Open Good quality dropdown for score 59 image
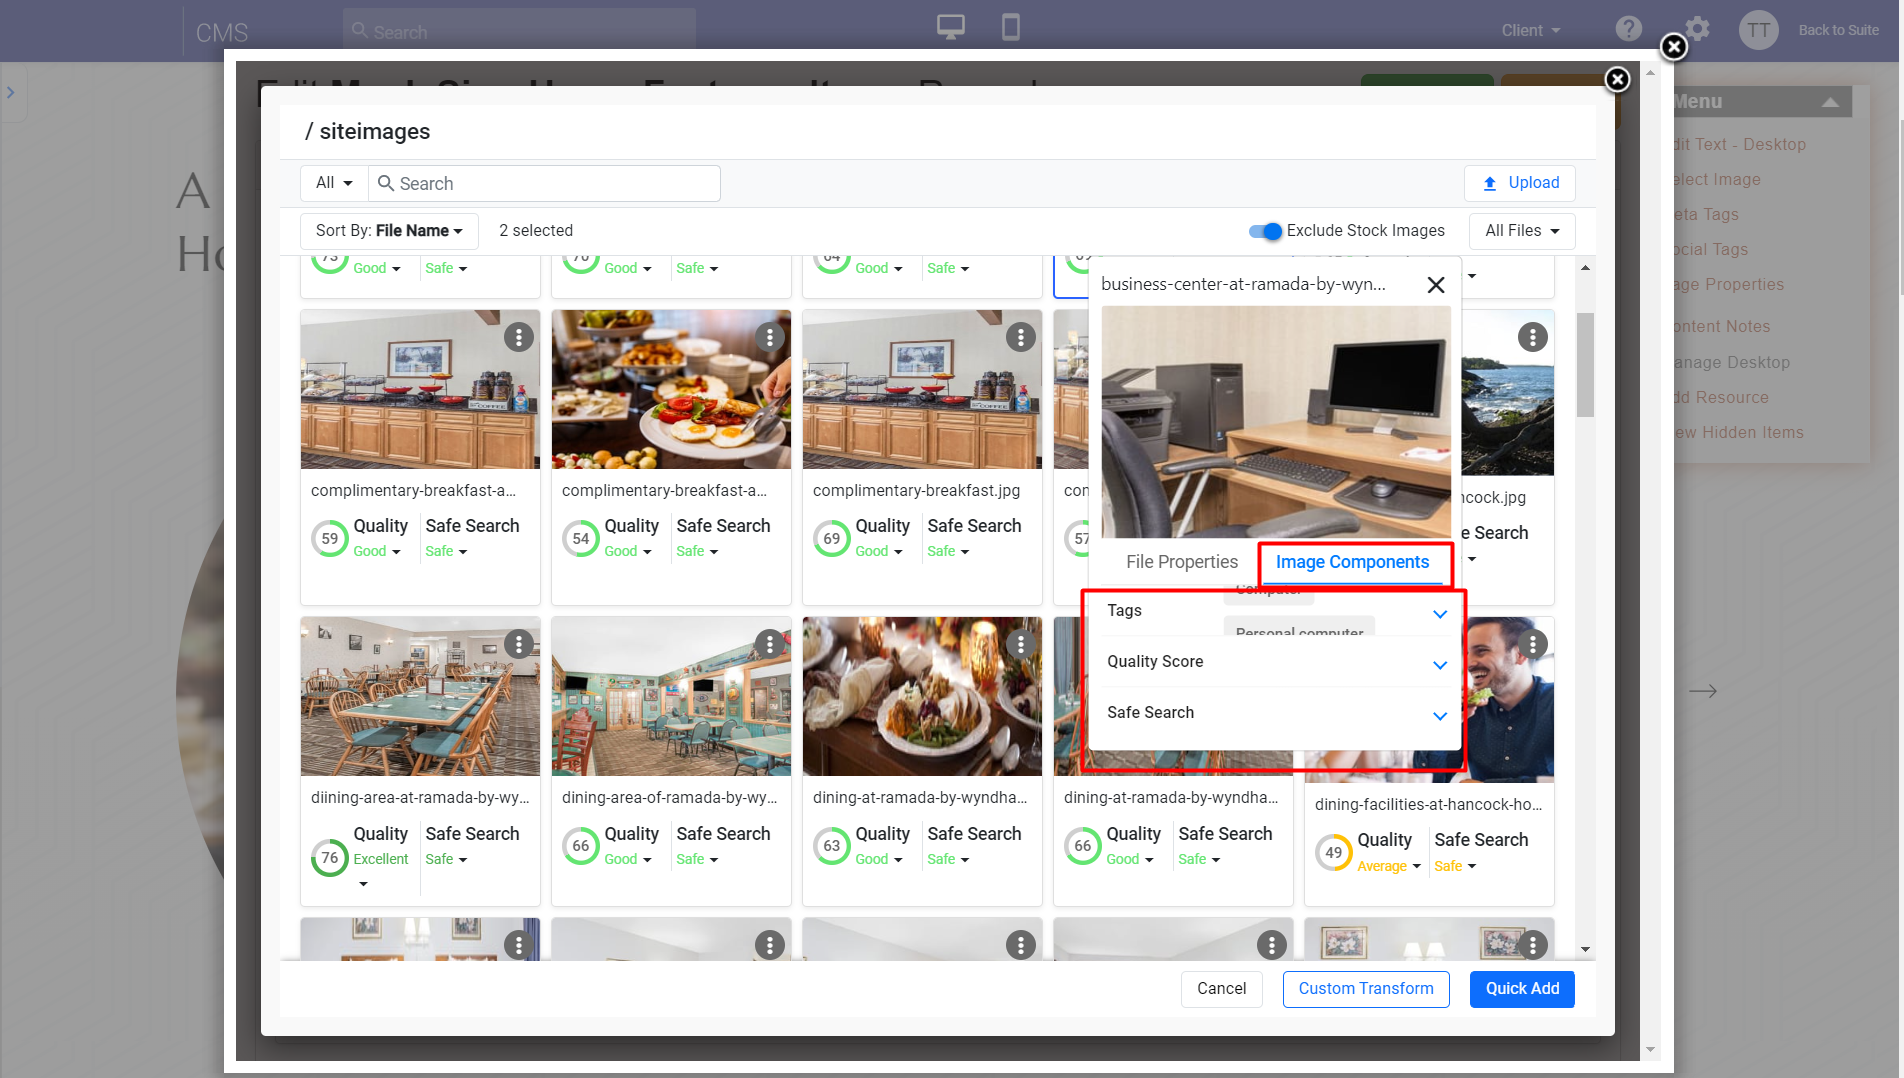The height and width of the screenshot is (1078, 1904). point(376,551)
